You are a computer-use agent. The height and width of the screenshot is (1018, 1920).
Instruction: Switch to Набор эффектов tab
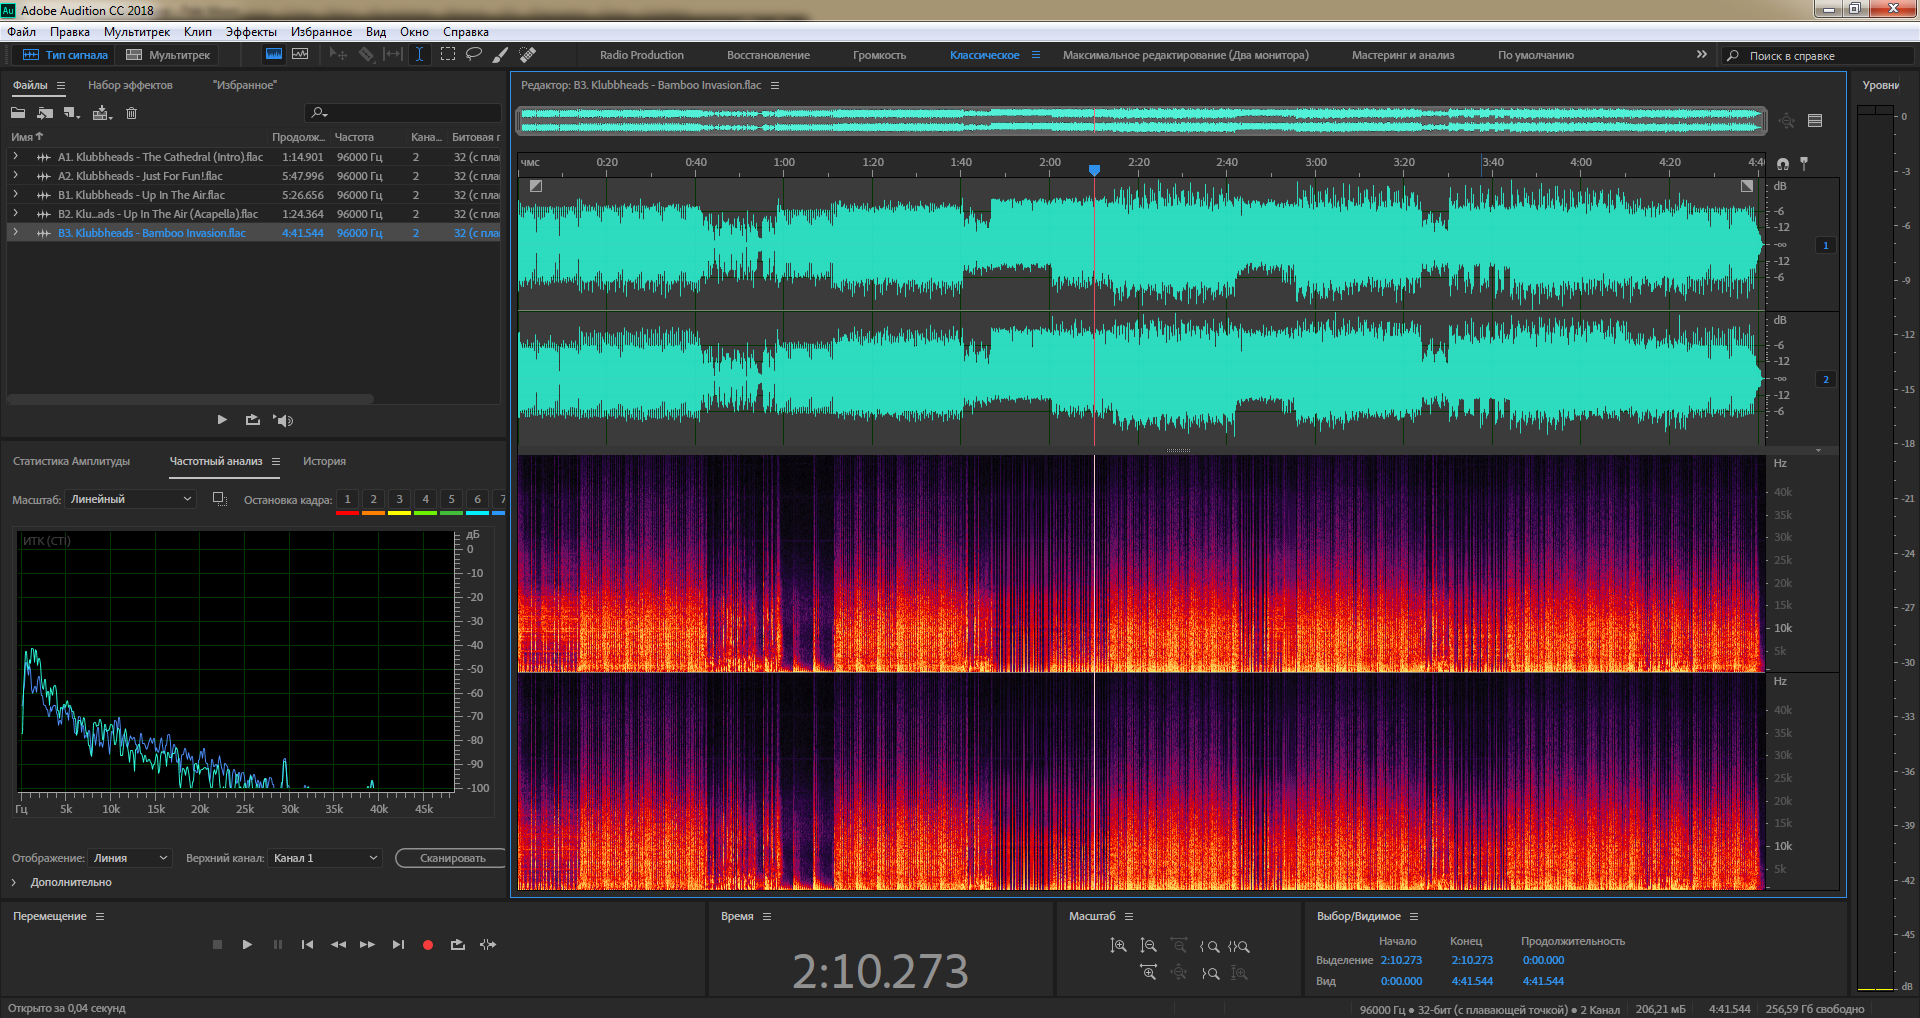tap(130, 85)
